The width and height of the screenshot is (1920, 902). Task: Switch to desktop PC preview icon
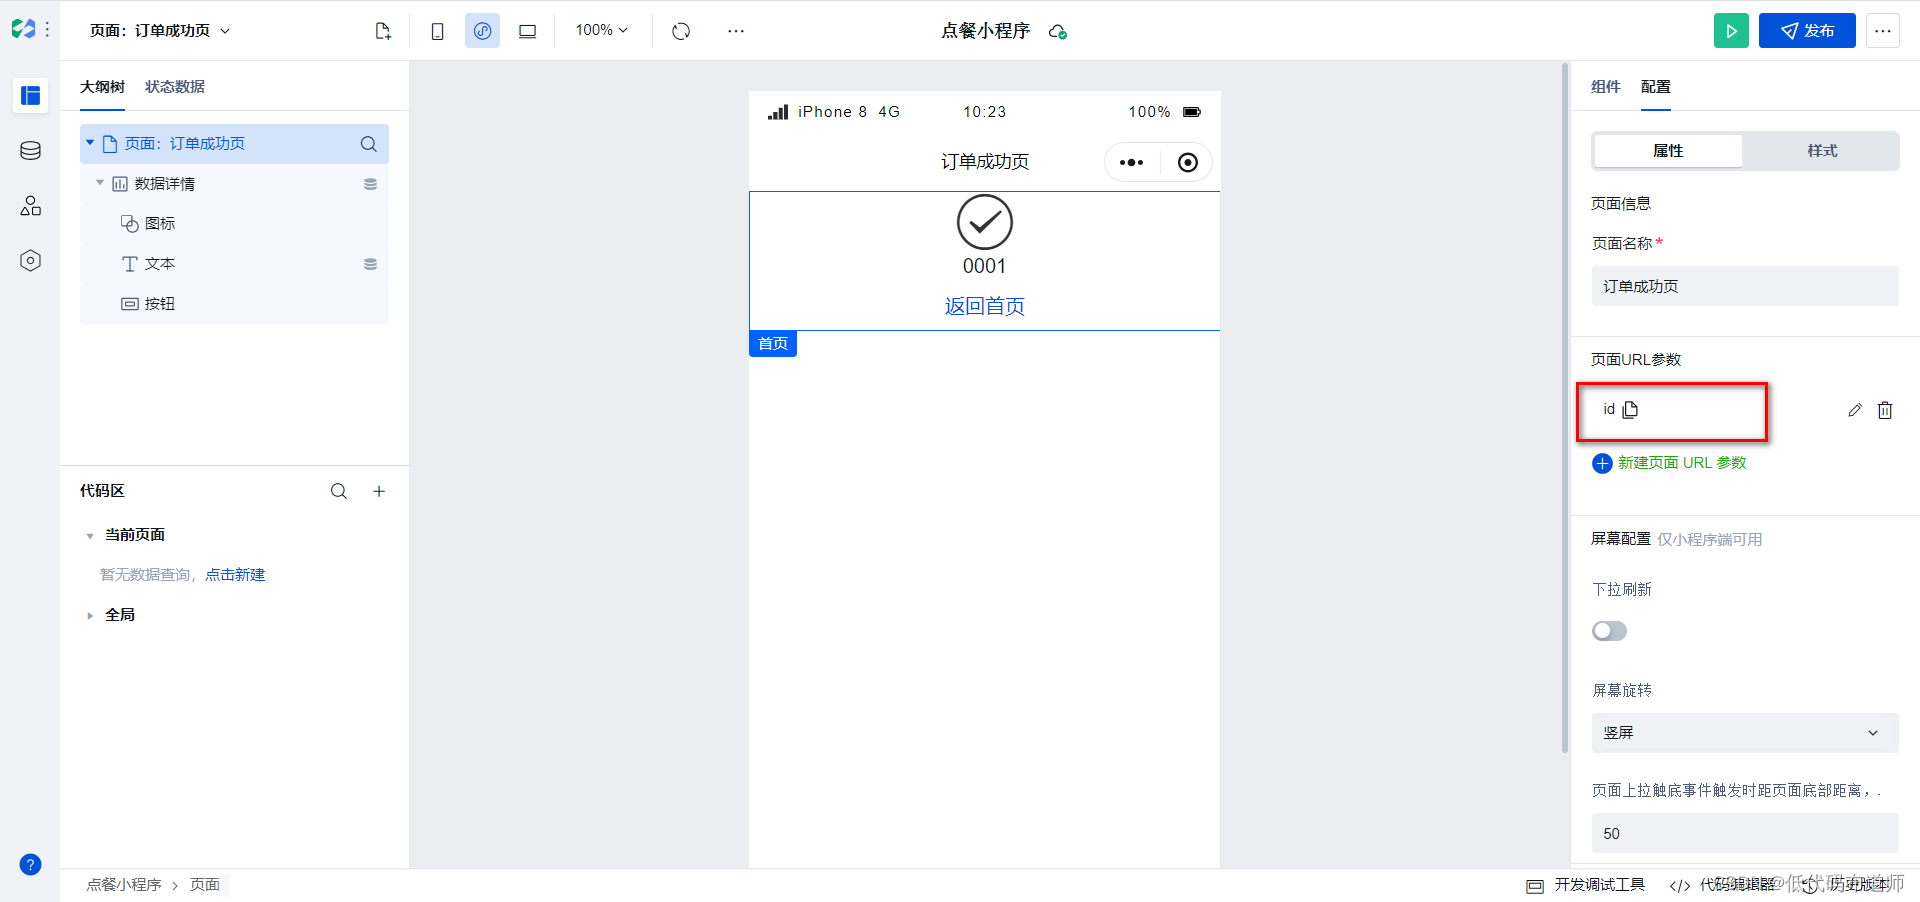(x=527, y=31)
